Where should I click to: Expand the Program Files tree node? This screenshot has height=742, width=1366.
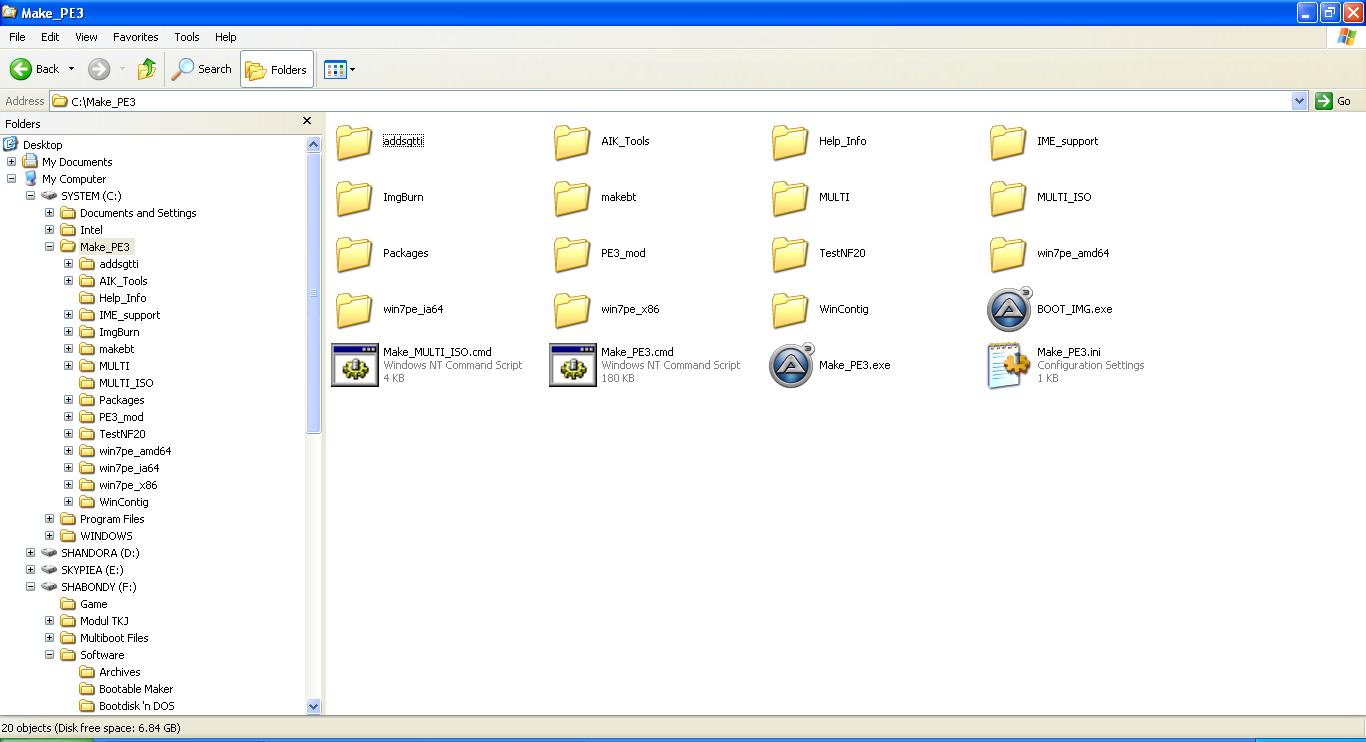pyautogui.click(x=49, y=519)
